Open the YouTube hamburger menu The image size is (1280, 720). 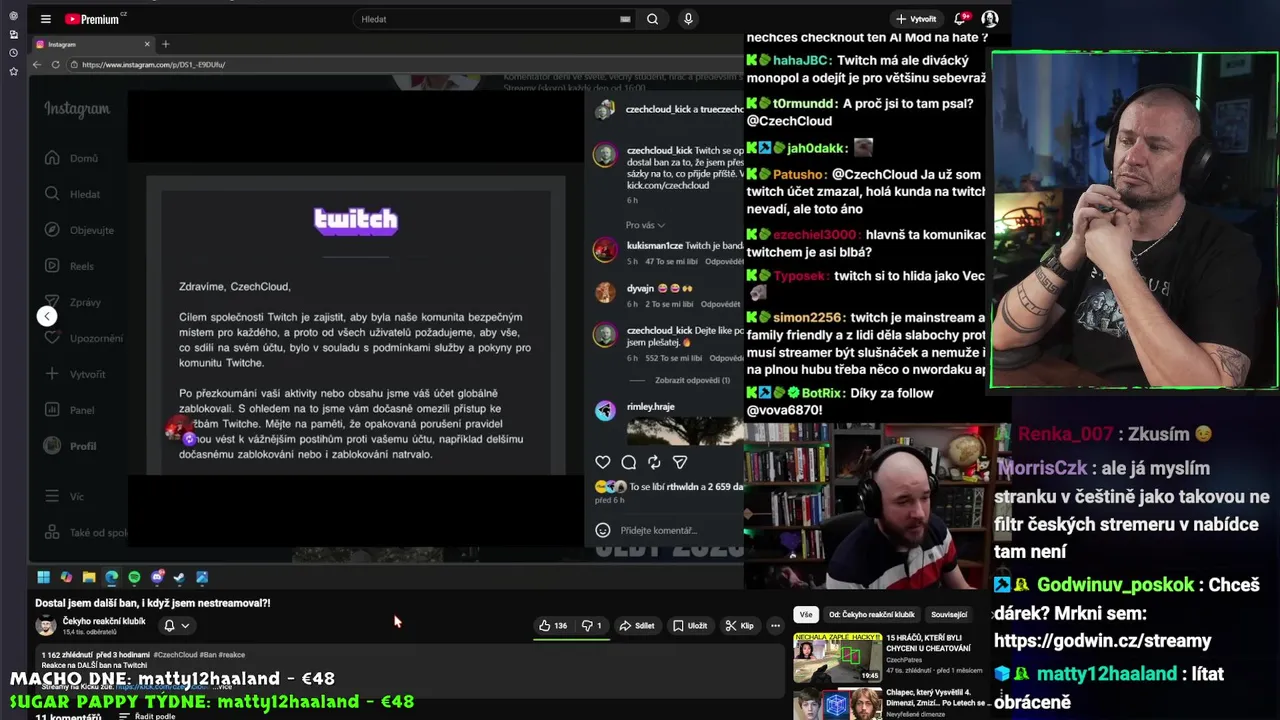pyautogui.click(x=45, y=19)
